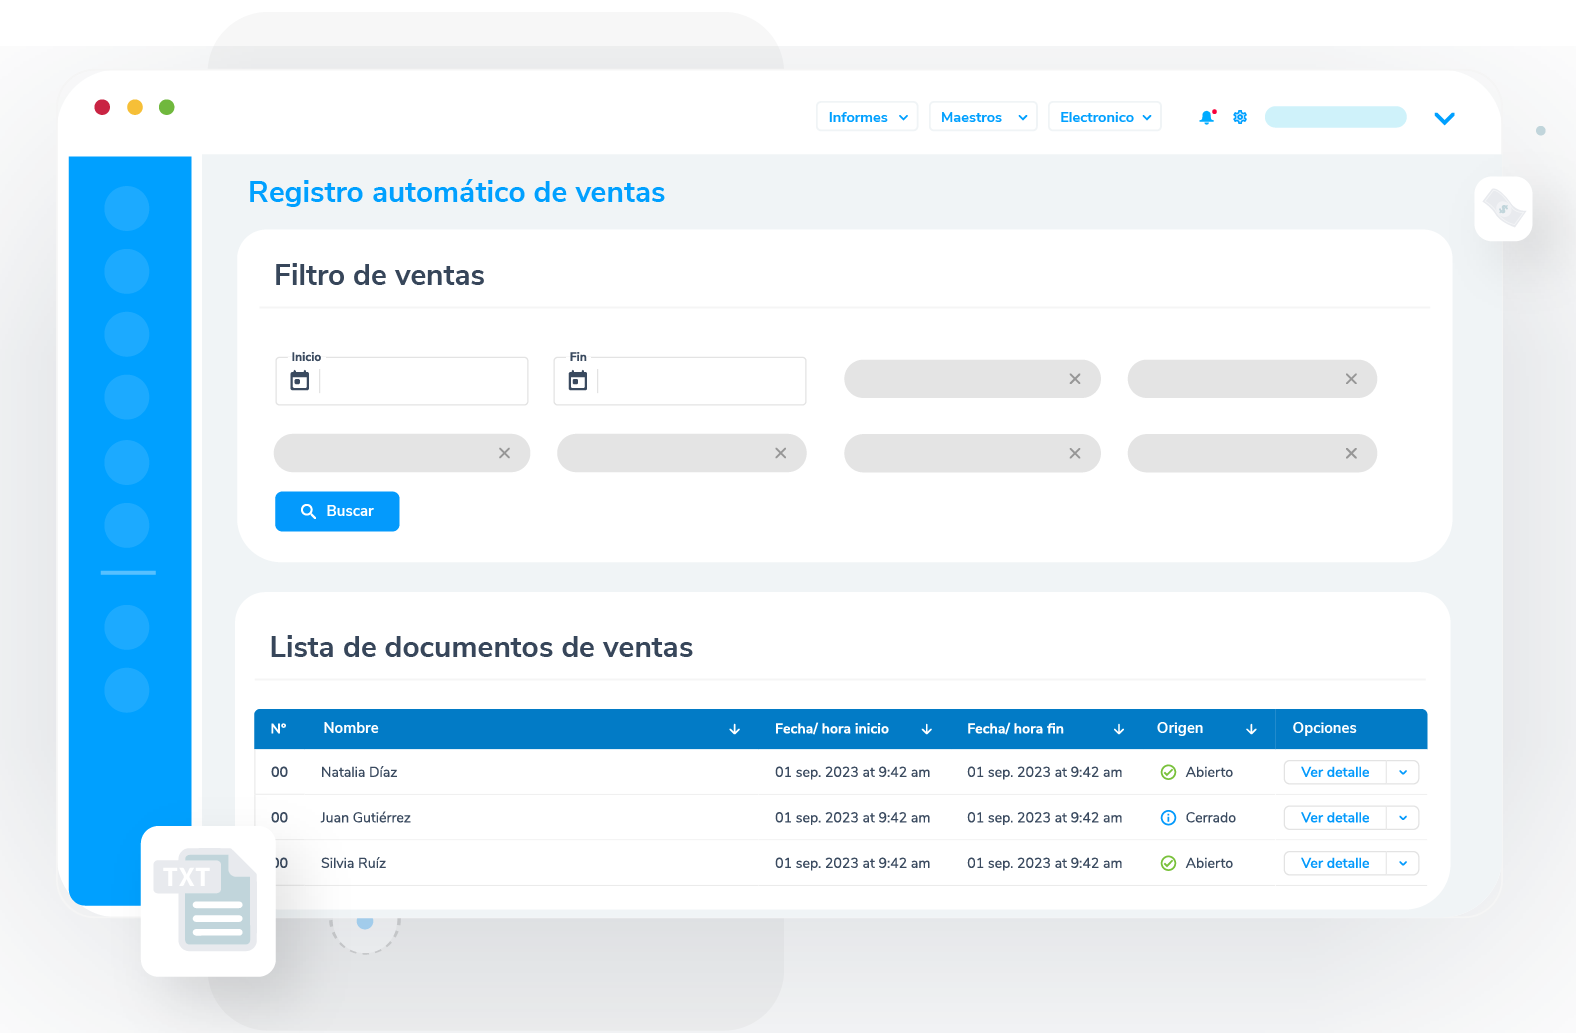Open the notifications bell icon
Viewport: 1576px width, 1033px height.
point(1207,117)
